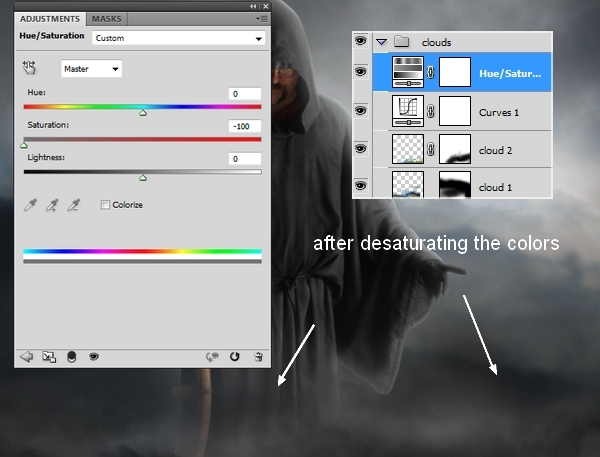Collapse the clouds layer group
The width and height of the screenshot is (600, 457).
pyautogui.click(x=381, y=43)
